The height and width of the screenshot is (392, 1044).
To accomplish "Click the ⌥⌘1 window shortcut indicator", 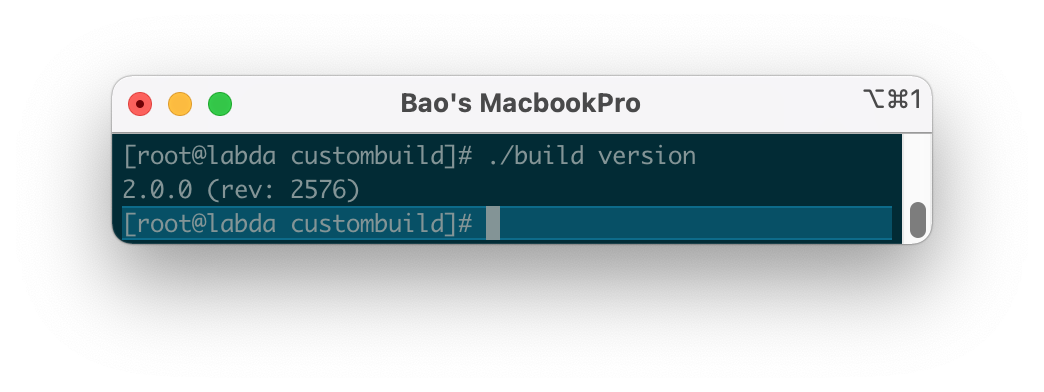I will point(892,100).
